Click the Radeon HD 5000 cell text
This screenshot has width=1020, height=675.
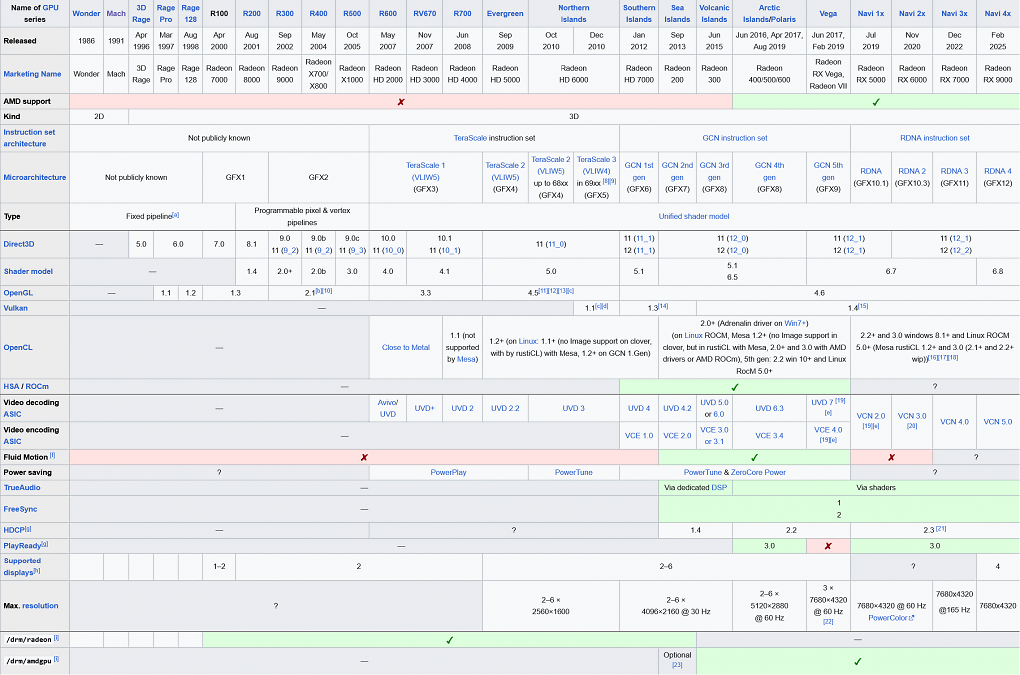505,74
